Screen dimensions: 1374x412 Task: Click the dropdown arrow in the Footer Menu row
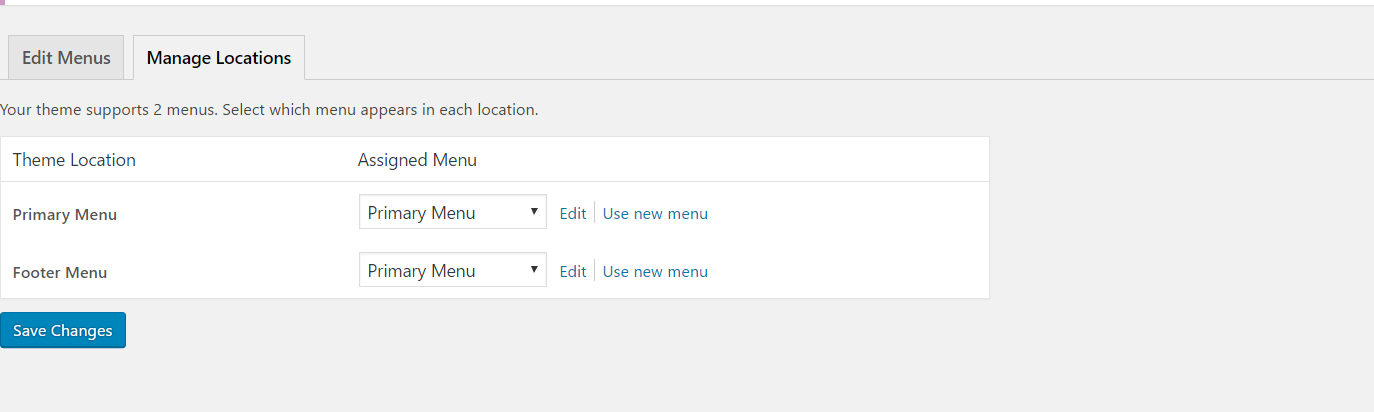pyautogui.click(x=534, y=270)
